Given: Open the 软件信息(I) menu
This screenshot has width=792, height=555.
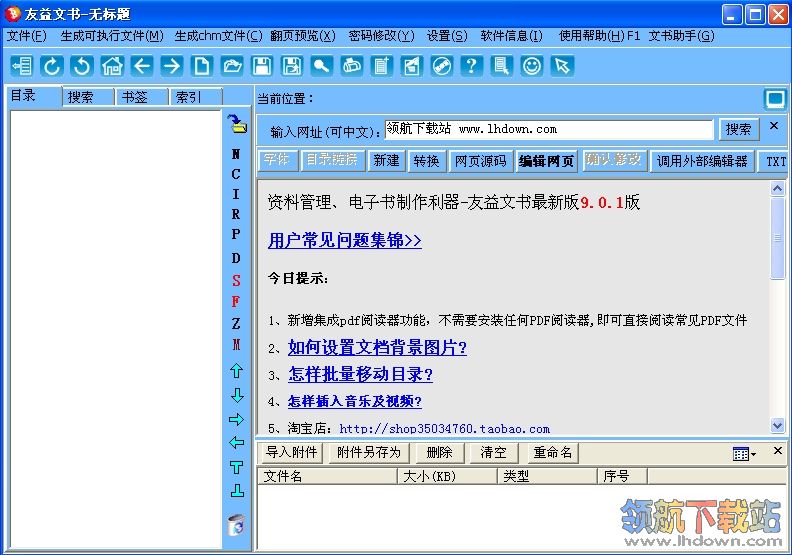Looking at the screenshot, I should tap(511, 36).
